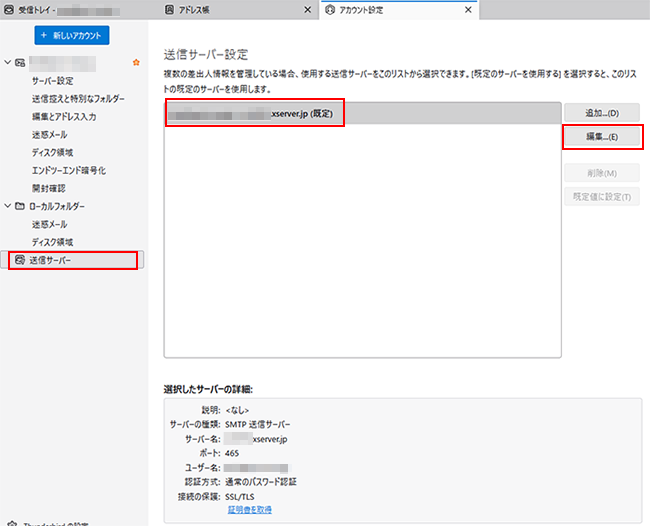Open 開封確認 settings
Screen dimensions: 650x526
click(x=49, y=188)
